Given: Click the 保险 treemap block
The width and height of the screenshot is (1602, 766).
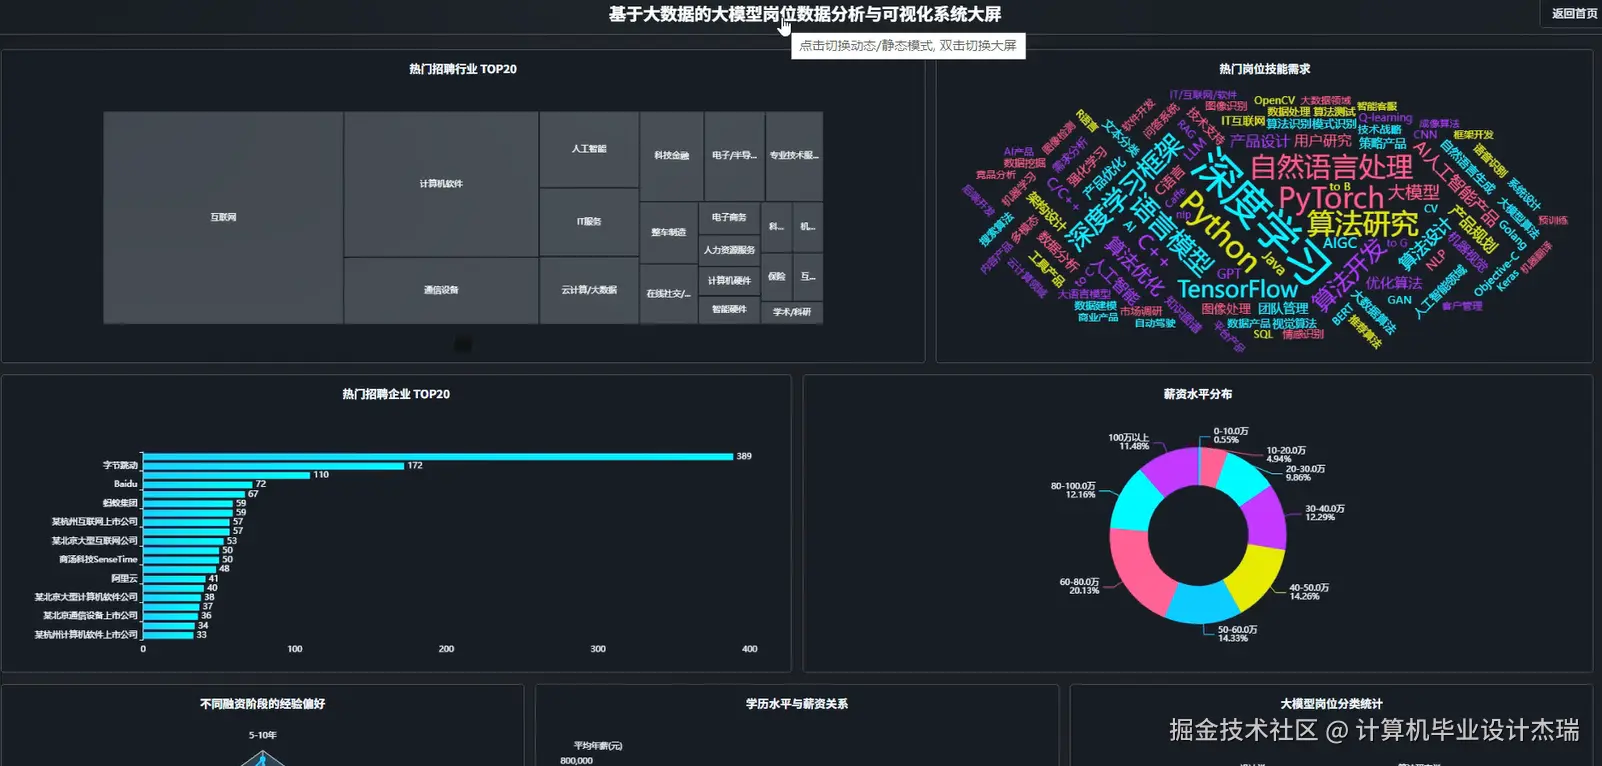Looking at the screenshot, I should [777, 277].
